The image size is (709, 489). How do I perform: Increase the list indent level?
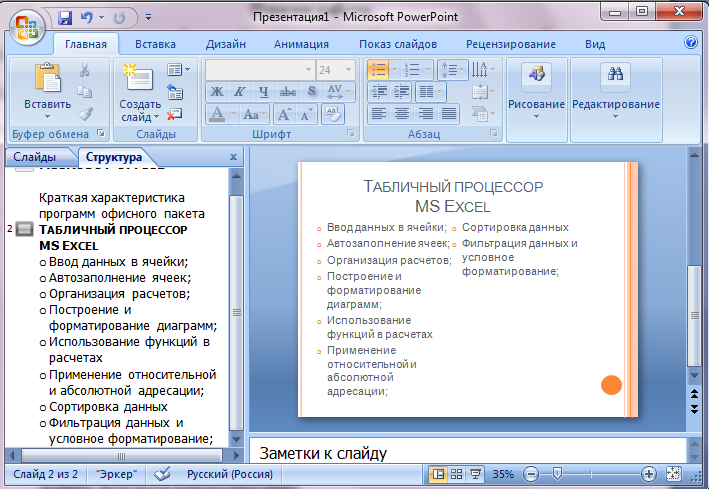coord(401,92)
